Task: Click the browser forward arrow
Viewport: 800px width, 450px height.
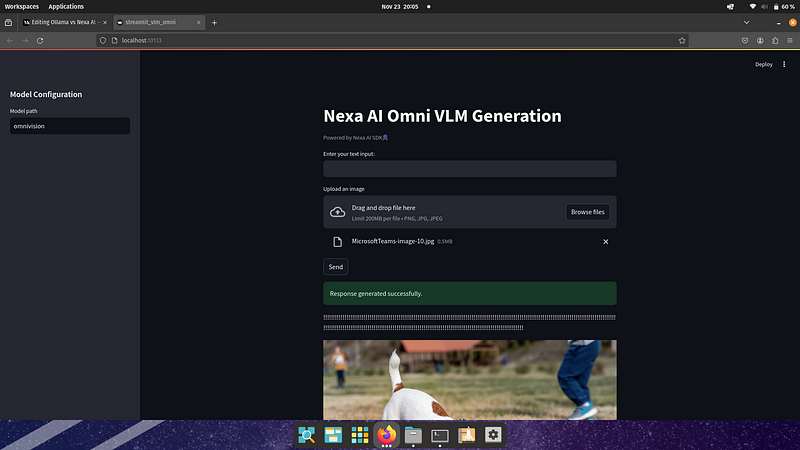Action: point(25,40)
